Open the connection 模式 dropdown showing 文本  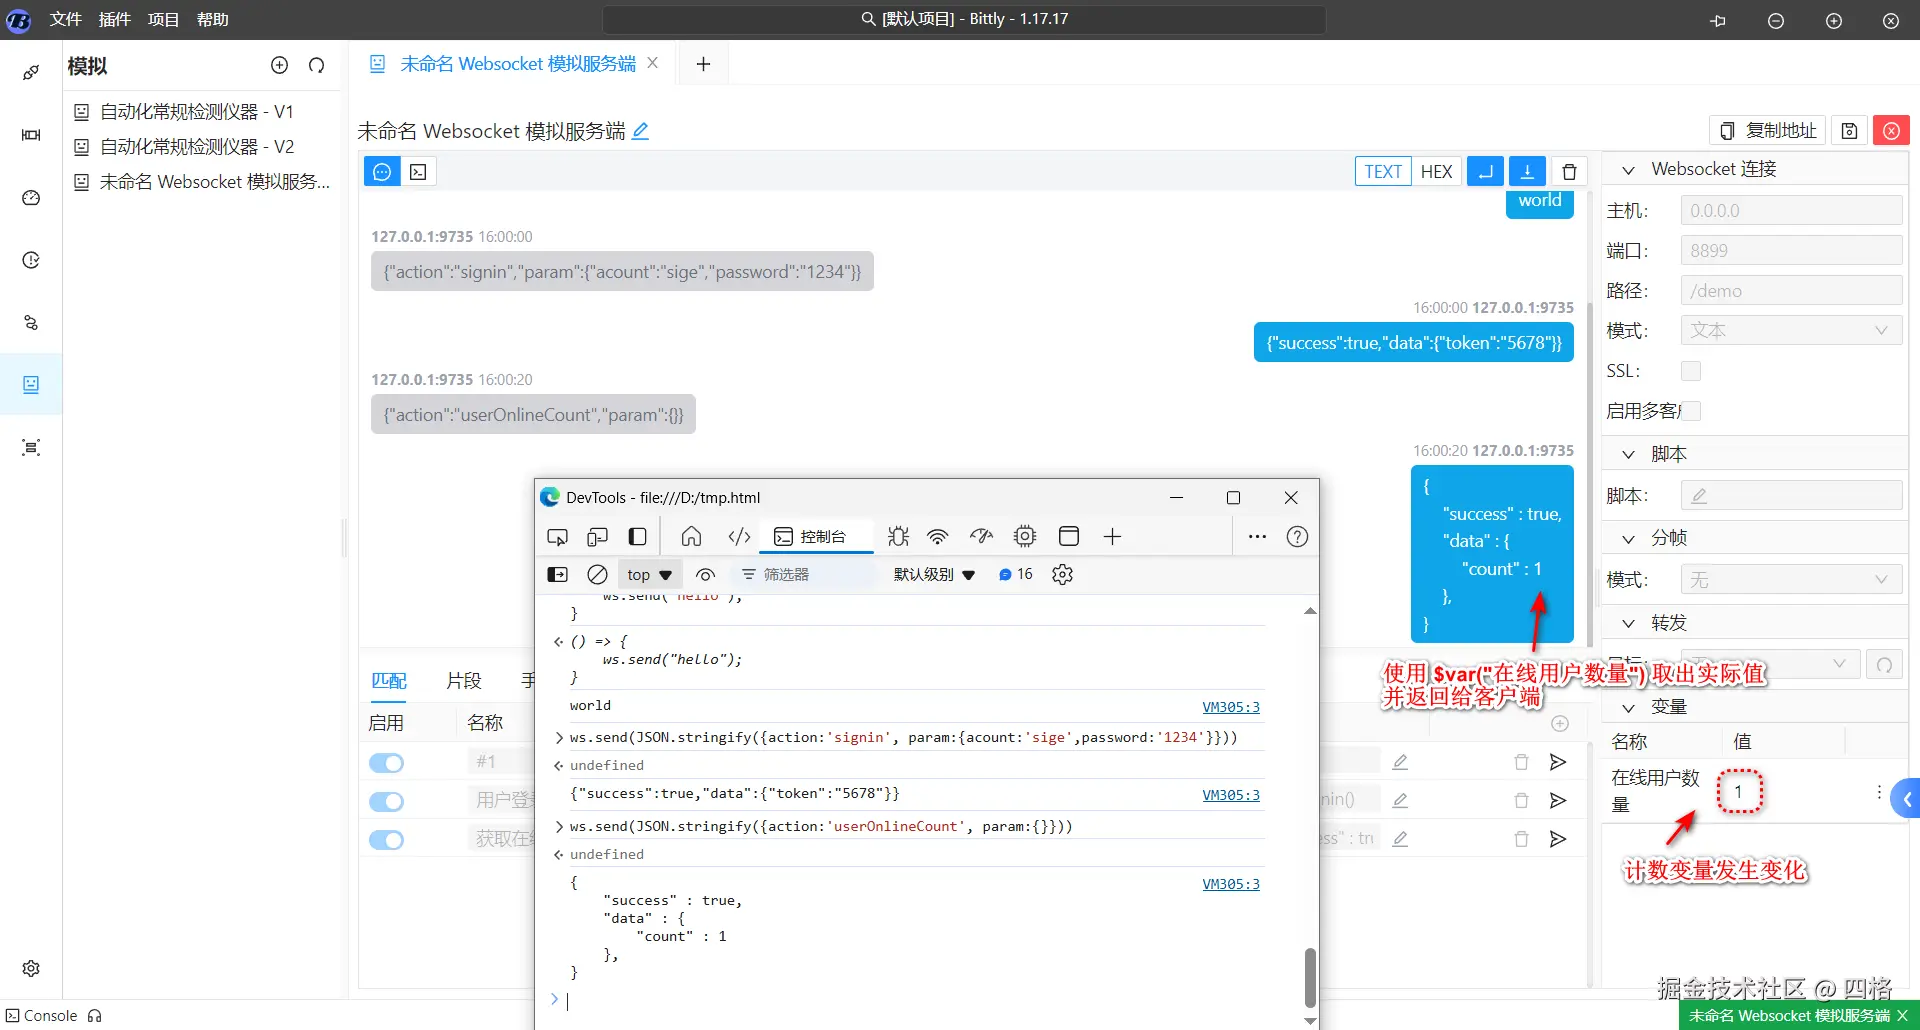[x=1791, y=331]
